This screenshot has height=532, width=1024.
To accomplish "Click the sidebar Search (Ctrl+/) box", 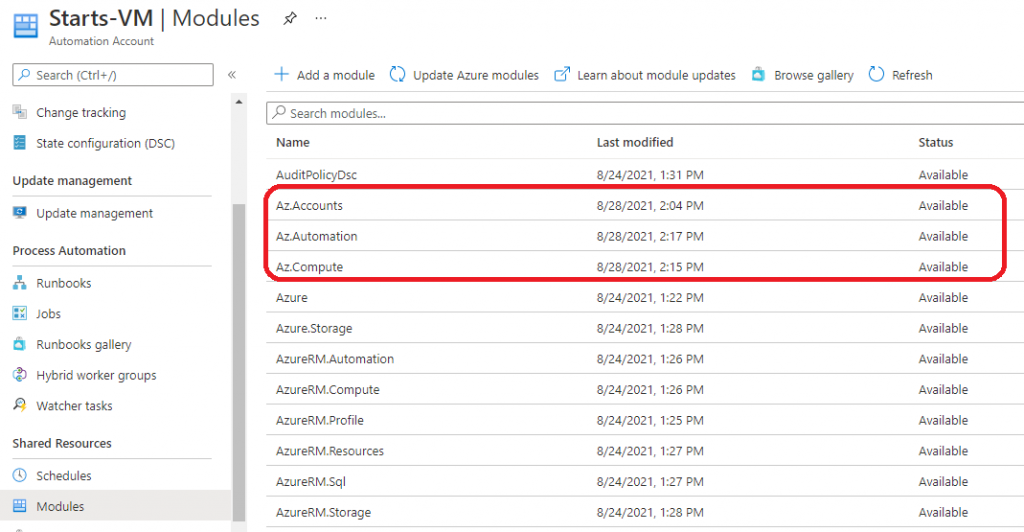I will tap(113, 75).
